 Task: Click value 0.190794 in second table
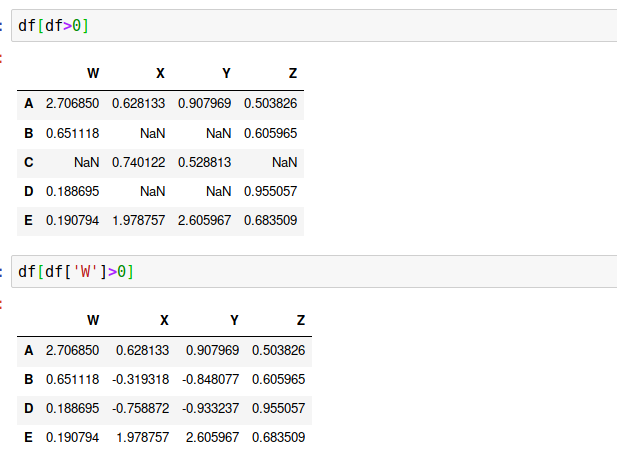coord(72,437)
